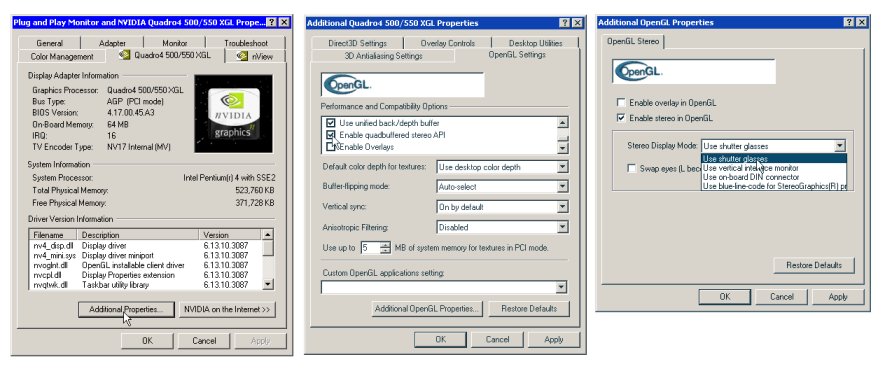Select nv4_mini.sys row in driver list
Screen dimensions: 885x371
tap(146, 255)
